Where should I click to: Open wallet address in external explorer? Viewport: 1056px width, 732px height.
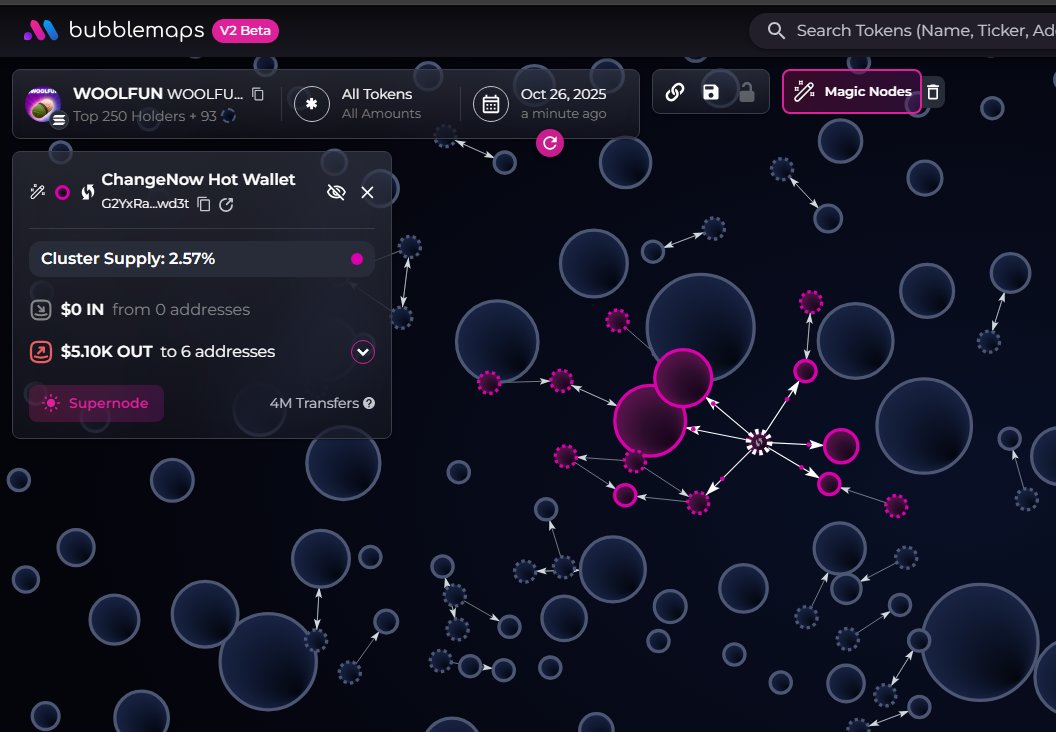click(226, 204)
